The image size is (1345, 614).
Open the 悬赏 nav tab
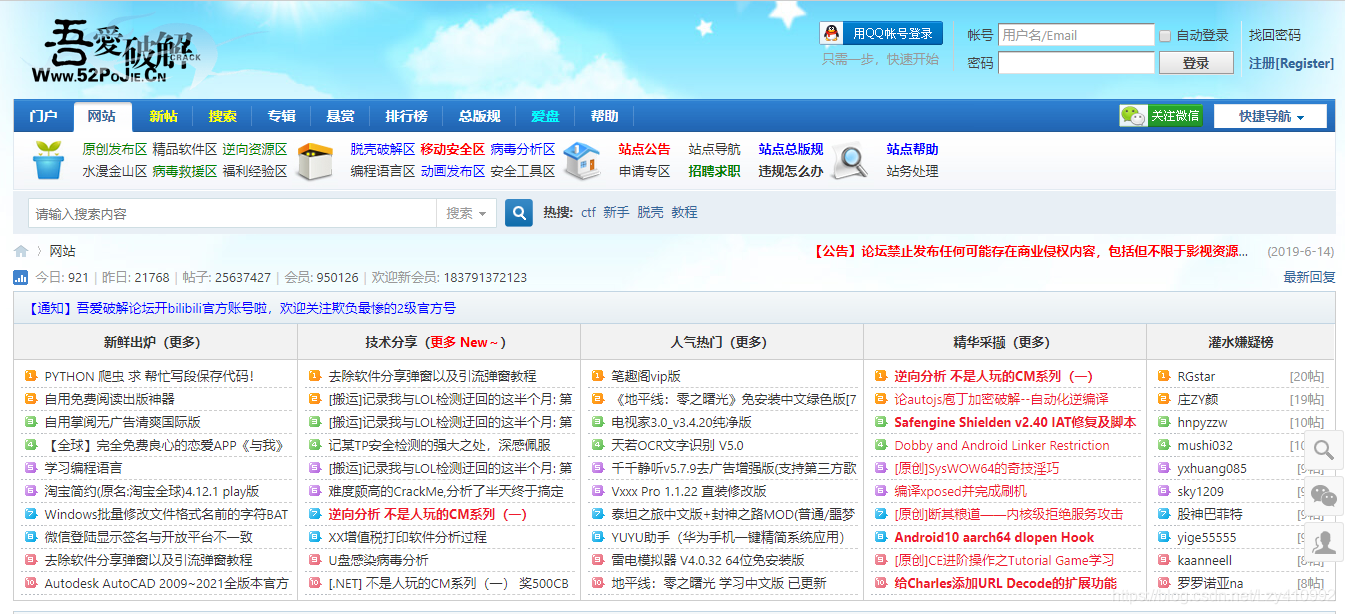(x=340, y=116)
